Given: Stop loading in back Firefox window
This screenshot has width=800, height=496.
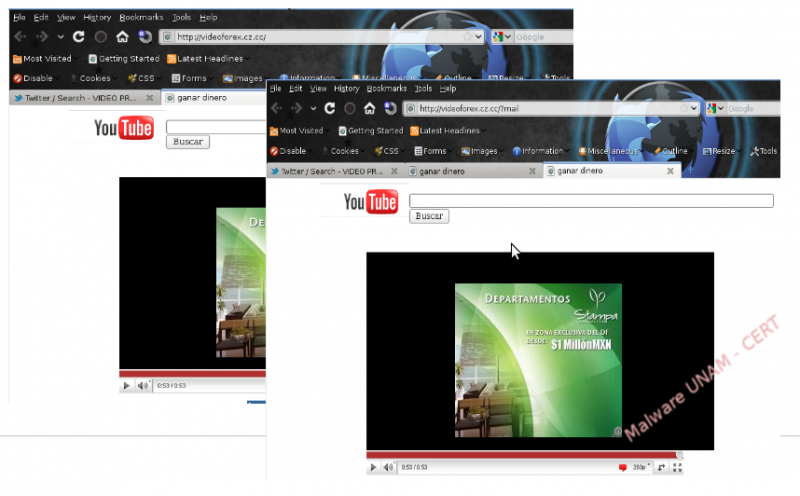Looking at the screenshot, I should [101, 37].
